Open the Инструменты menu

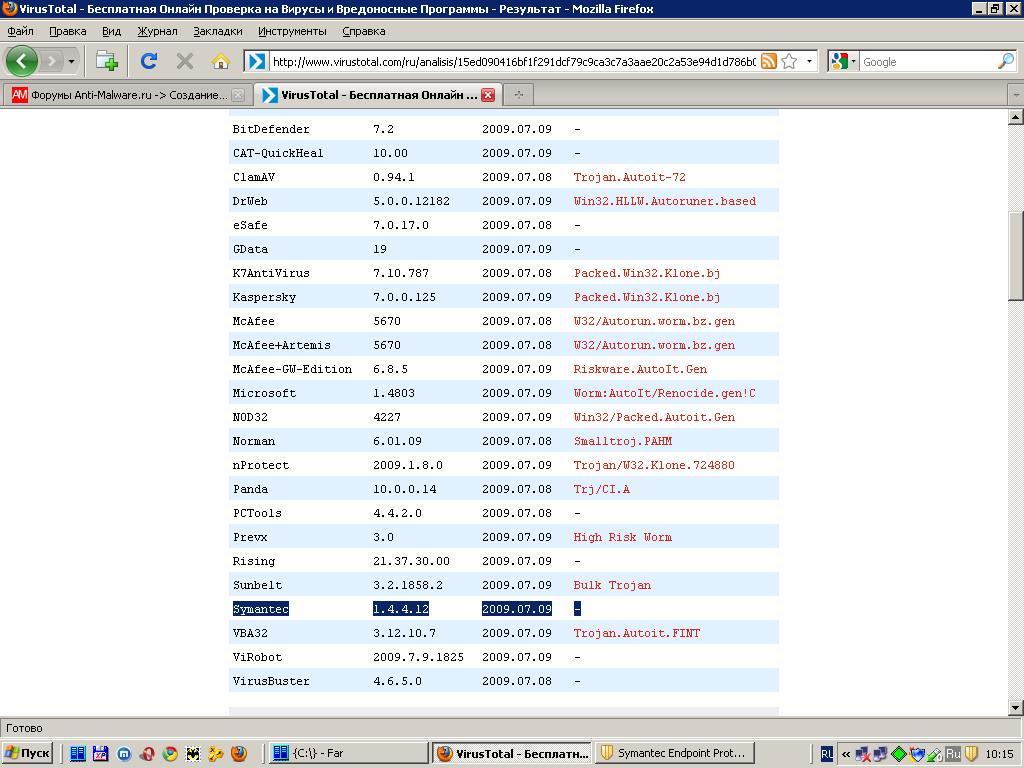(x=292, y=31)
